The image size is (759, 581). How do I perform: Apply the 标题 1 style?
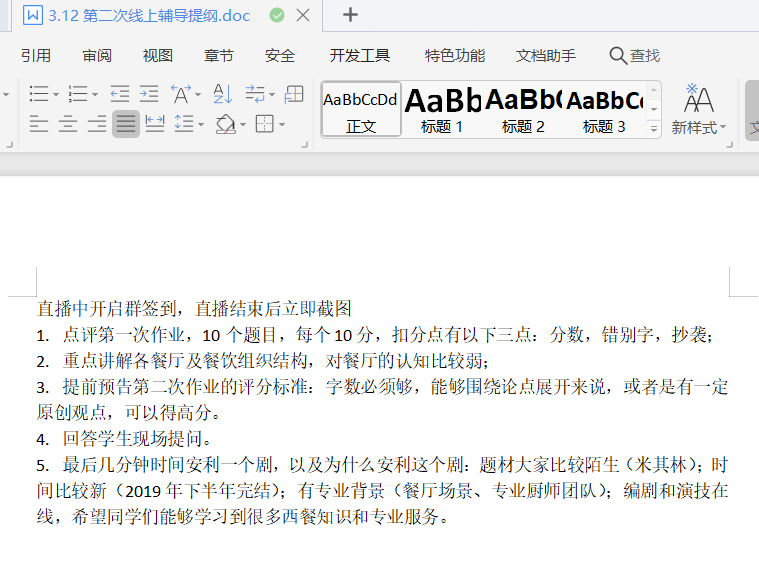coord(442,110)
